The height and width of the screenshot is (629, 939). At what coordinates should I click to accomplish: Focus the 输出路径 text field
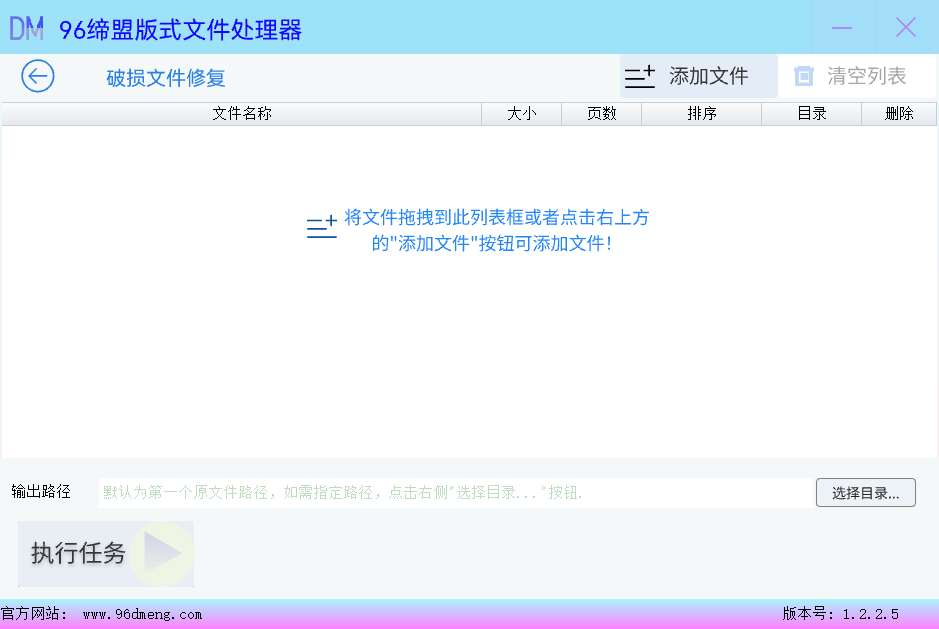click(x=455, y=492)
